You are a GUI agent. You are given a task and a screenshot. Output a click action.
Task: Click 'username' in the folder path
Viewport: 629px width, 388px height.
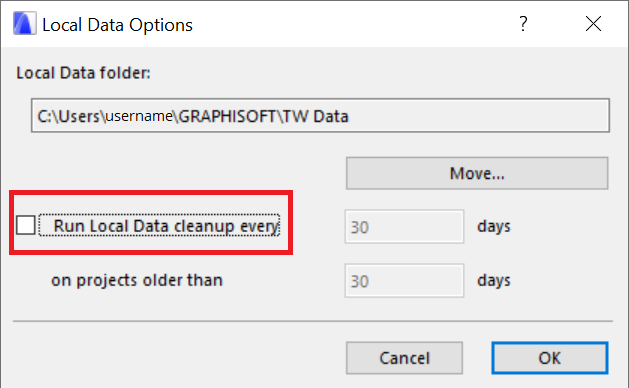click(x=139, y=116)
